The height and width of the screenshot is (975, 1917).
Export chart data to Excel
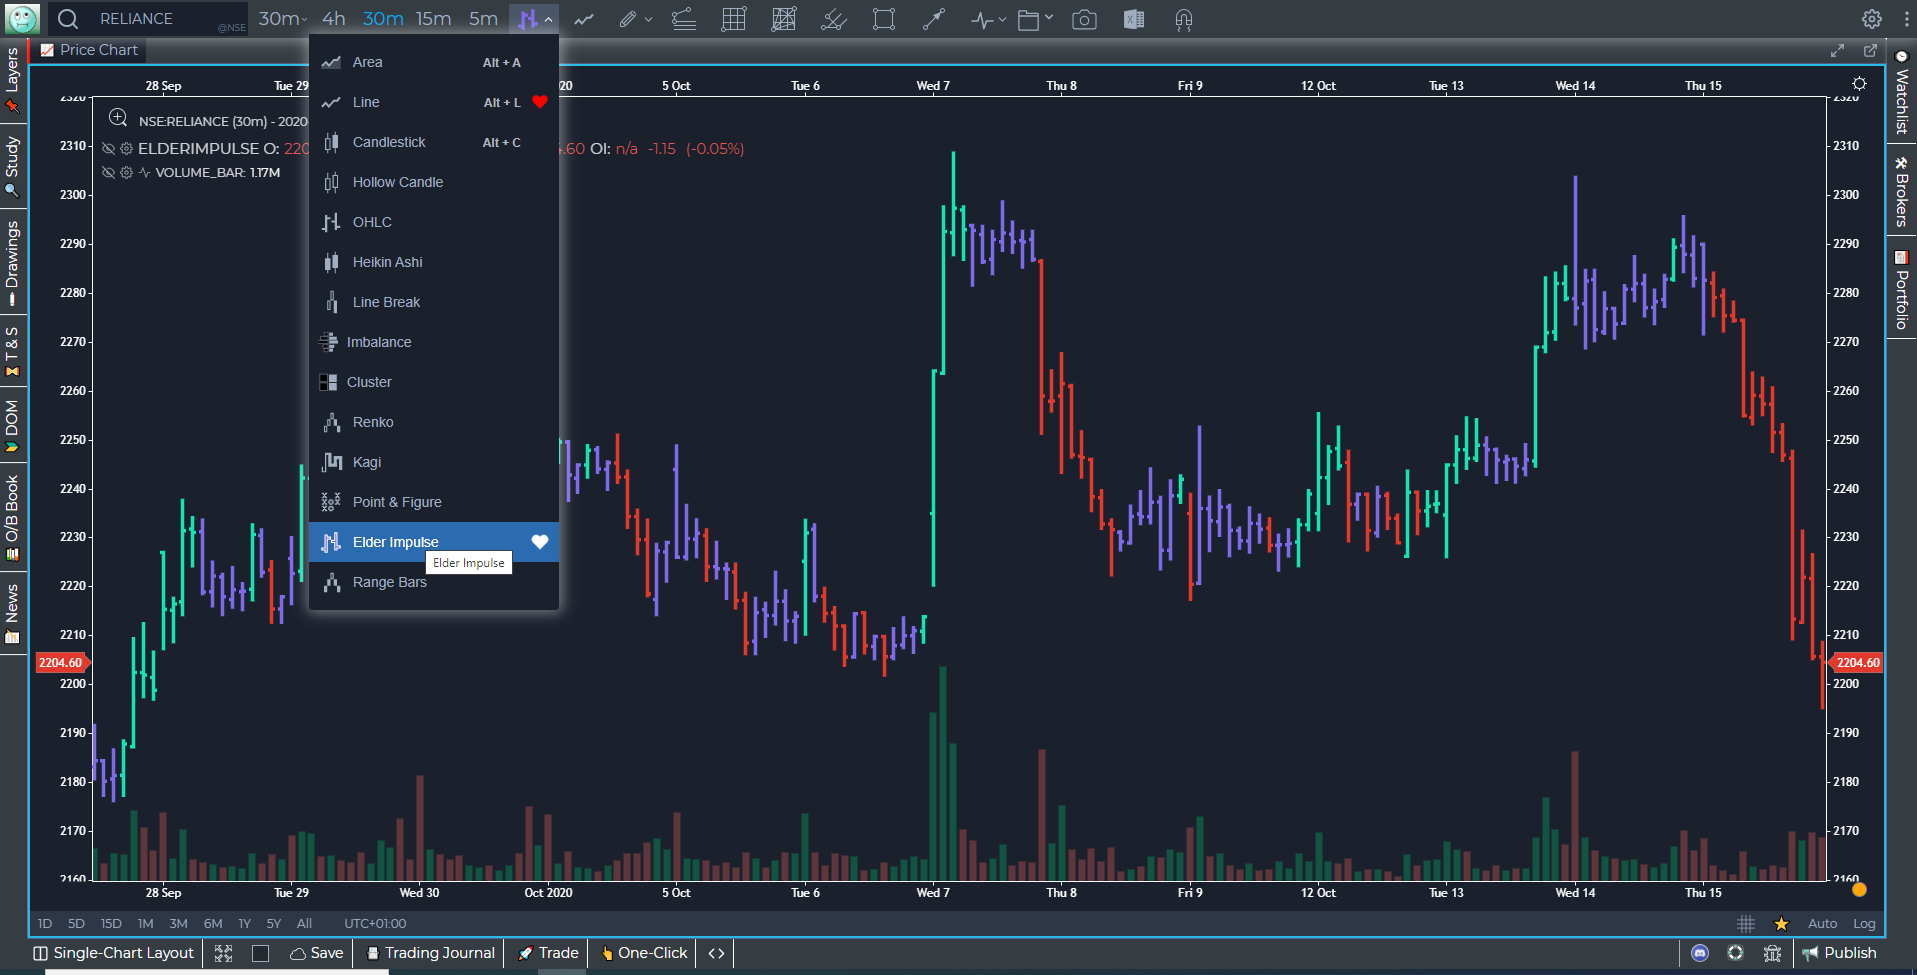coord(1134,20)
